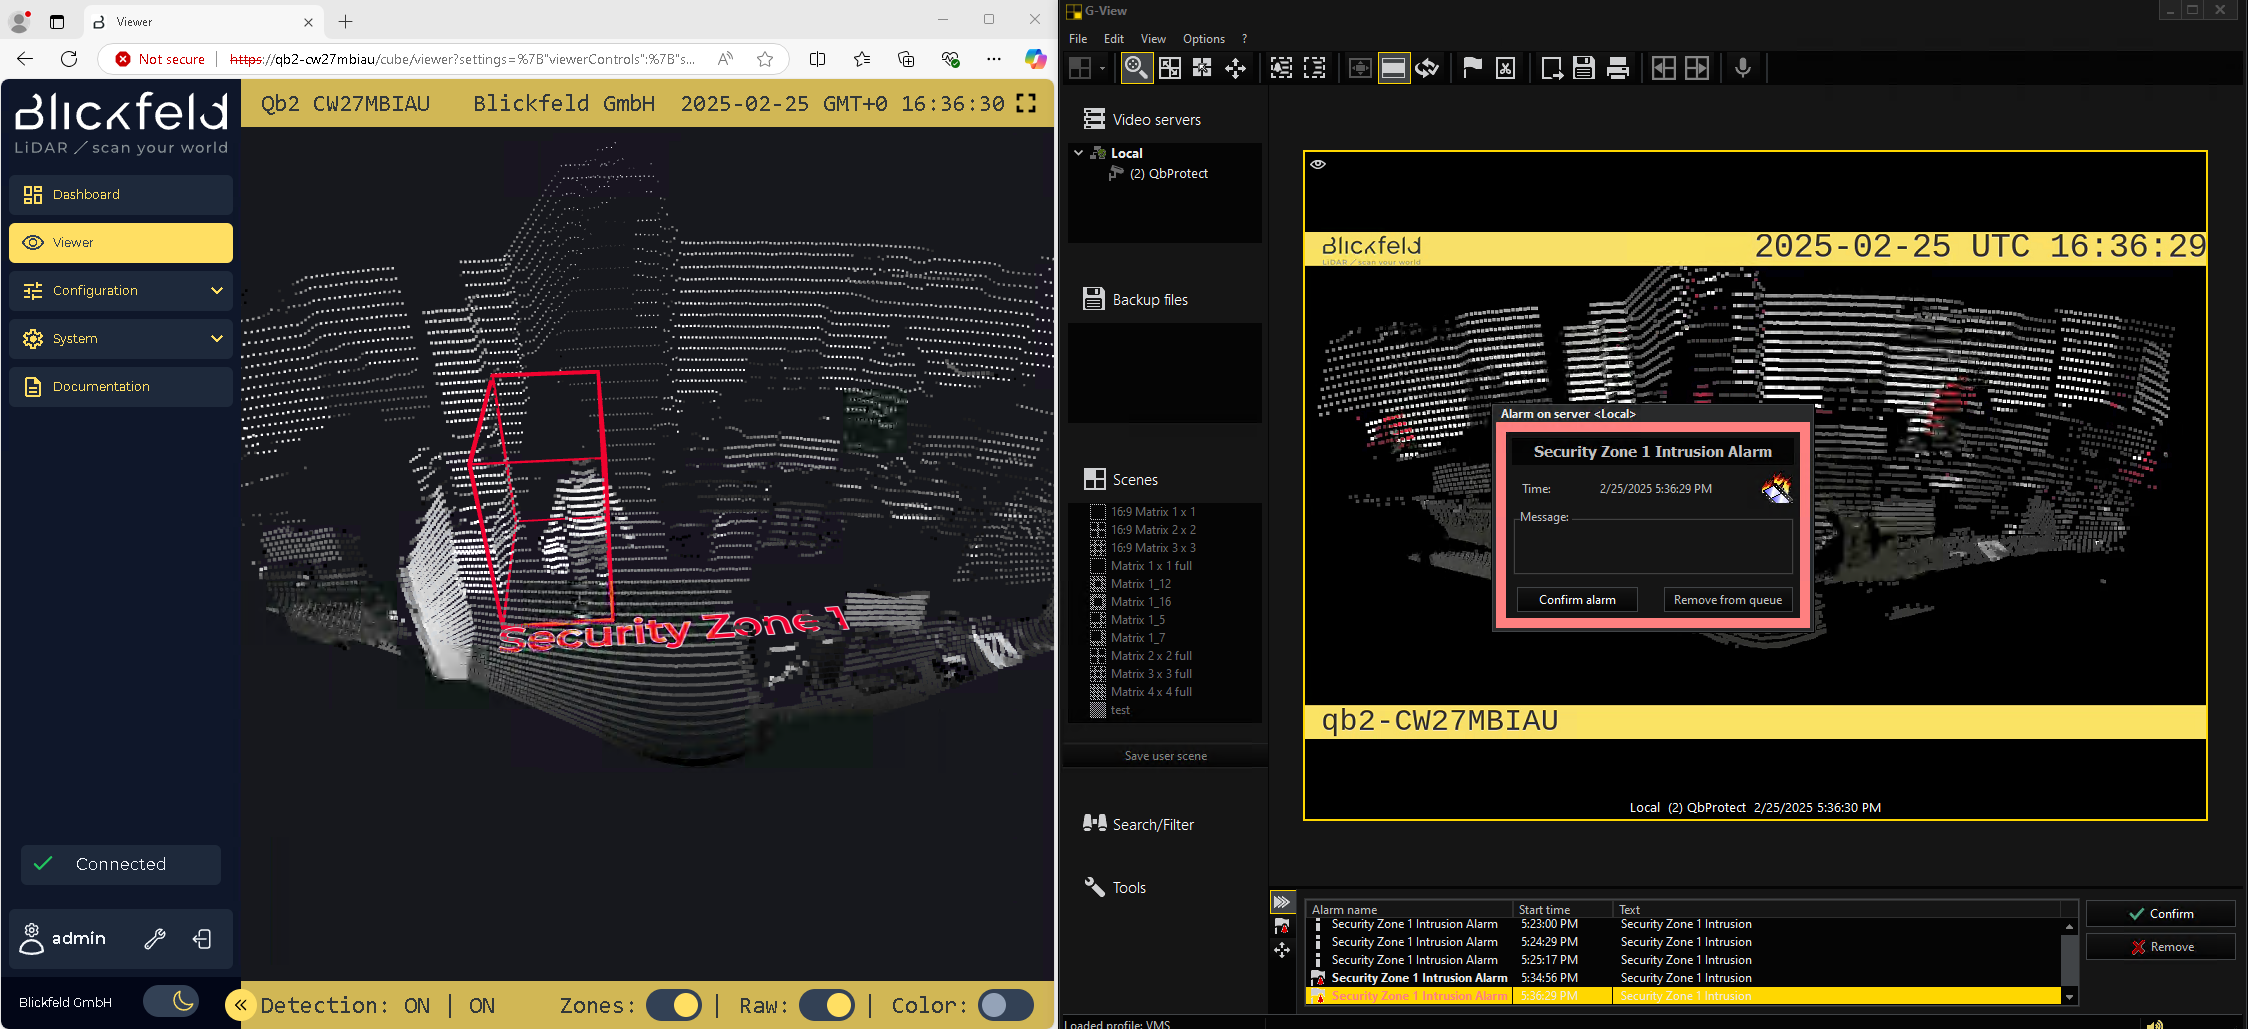Click the four-way move arrows toolbar icon
Screen dimensions: 2248x1029
(1236, 68)
